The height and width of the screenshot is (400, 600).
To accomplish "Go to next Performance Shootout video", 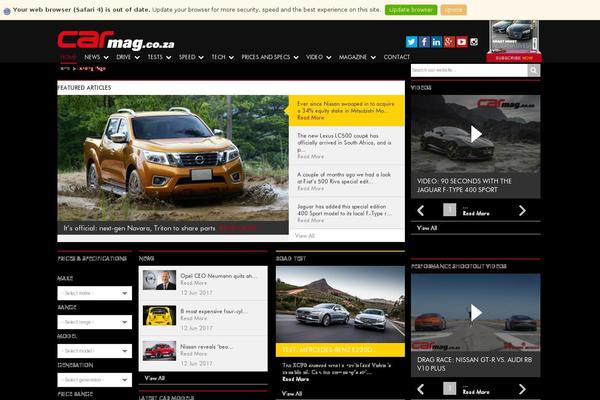I will pos(522,389).
